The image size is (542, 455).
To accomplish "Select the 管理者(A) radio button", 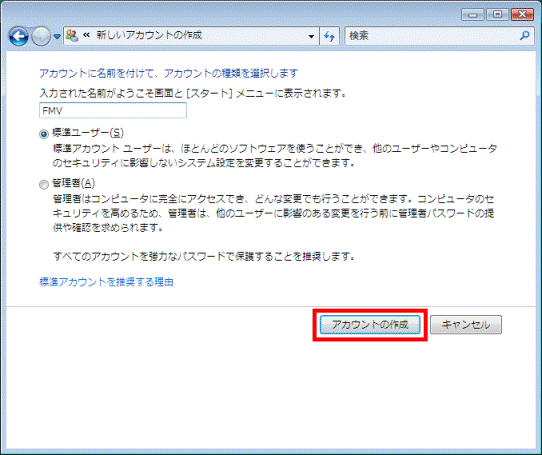I will point(44,185).
